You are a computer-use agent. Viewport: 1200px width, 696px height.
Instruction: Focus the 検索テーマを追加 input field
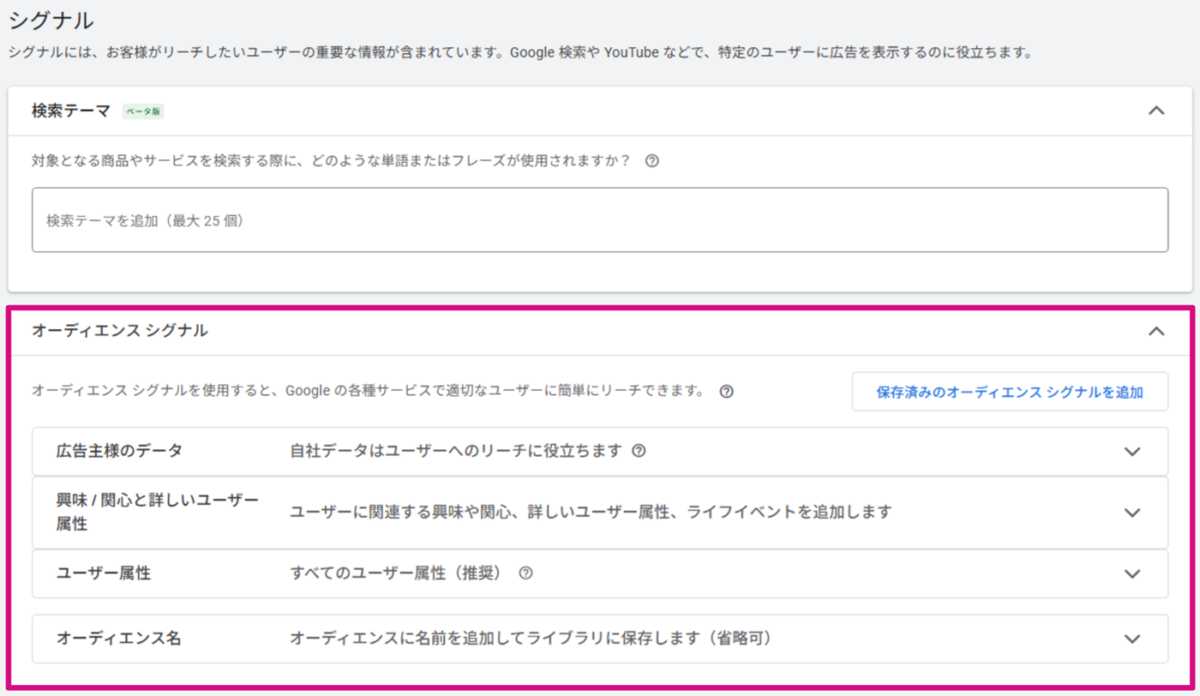600,220
